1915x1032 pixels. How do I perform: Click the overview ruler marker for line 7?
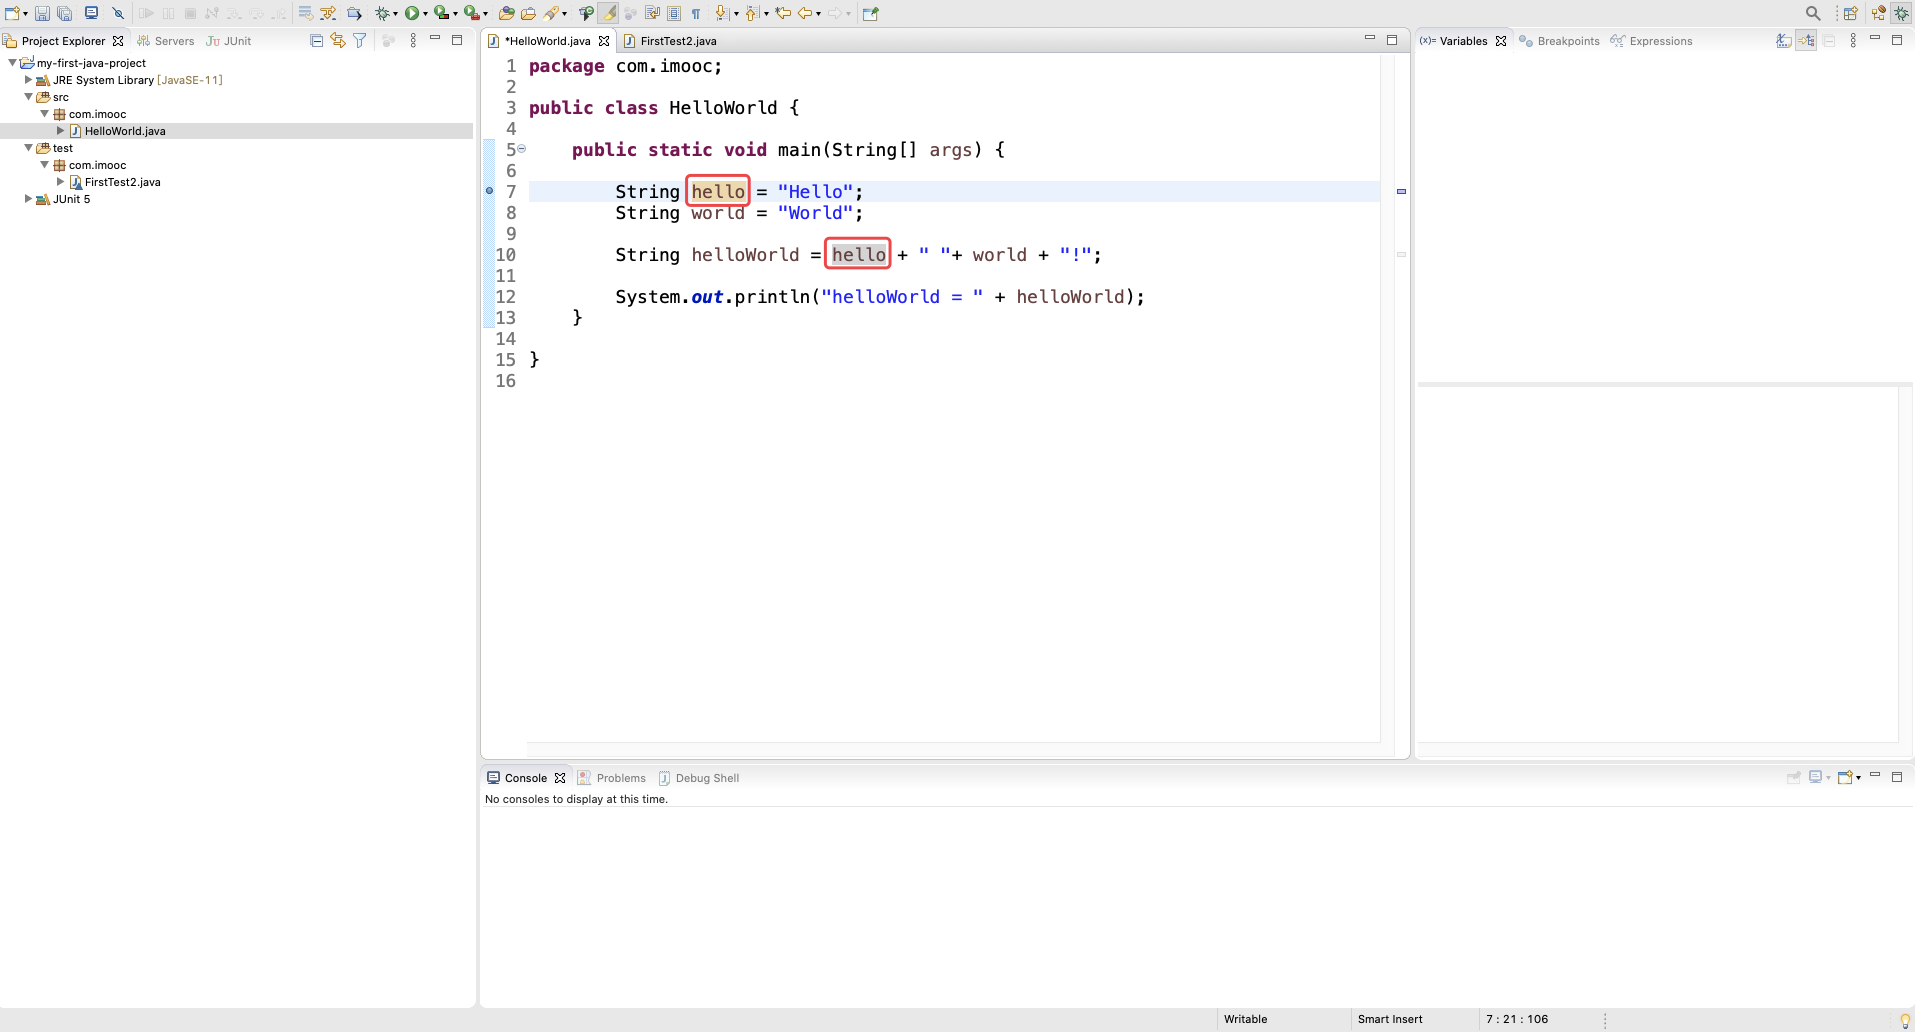tap(1401, 191)
